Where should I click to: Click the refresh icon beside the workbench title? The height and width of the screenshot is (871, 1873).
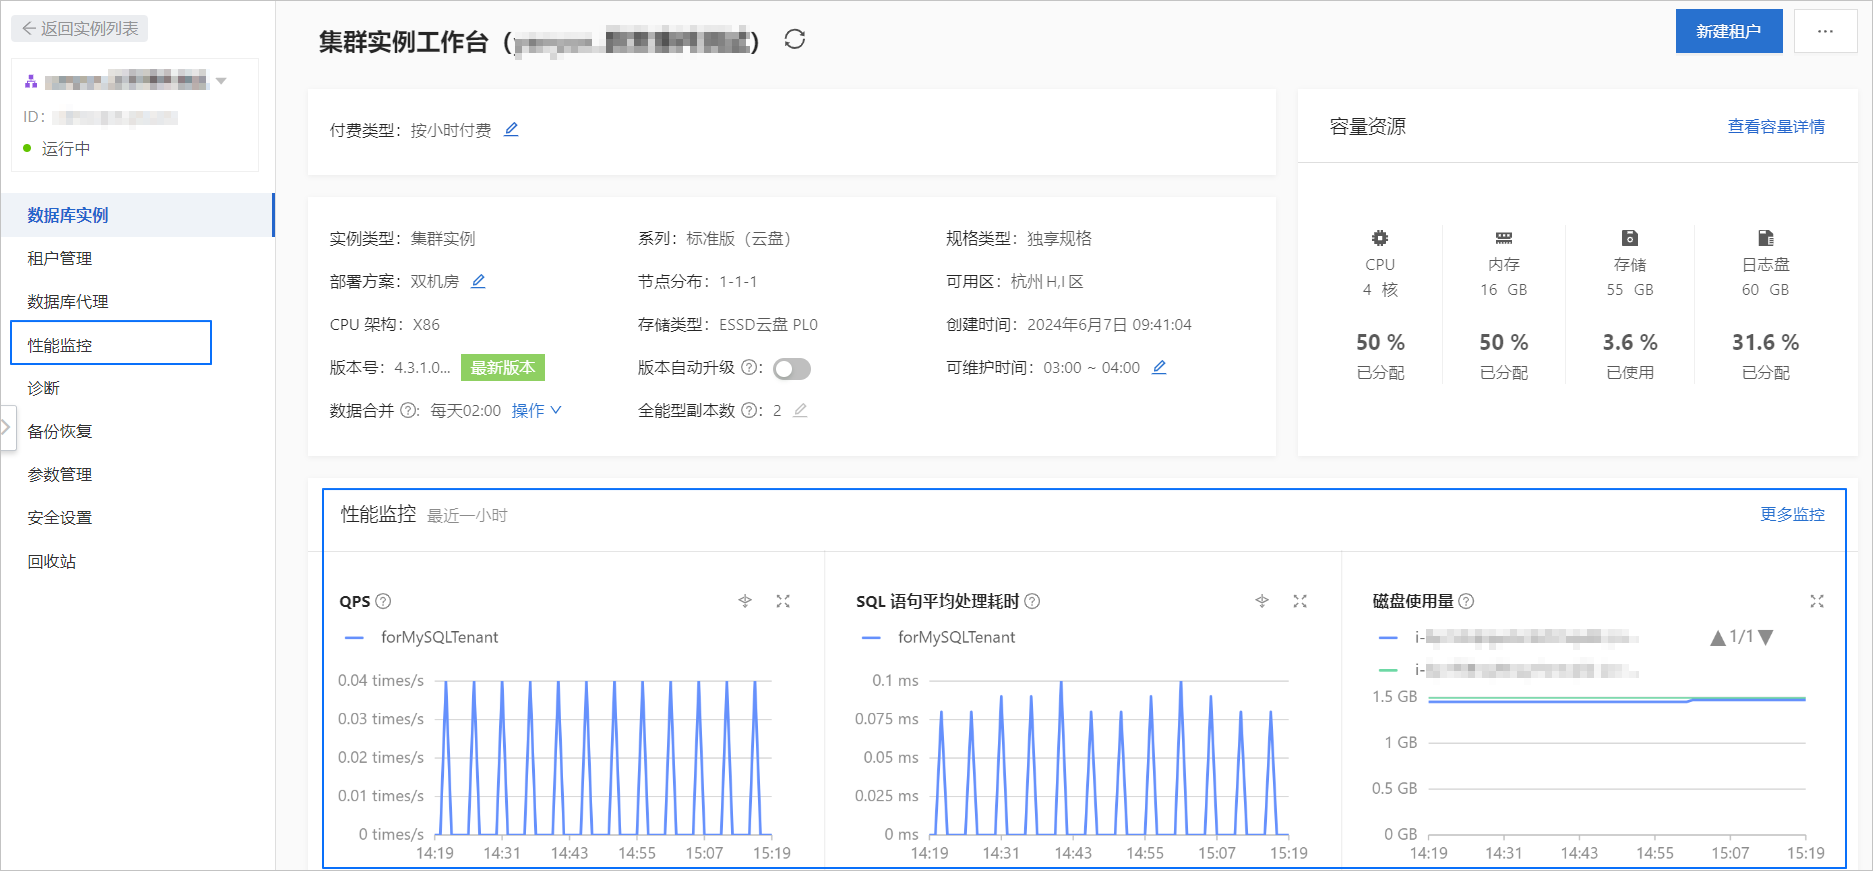(795, 39)
